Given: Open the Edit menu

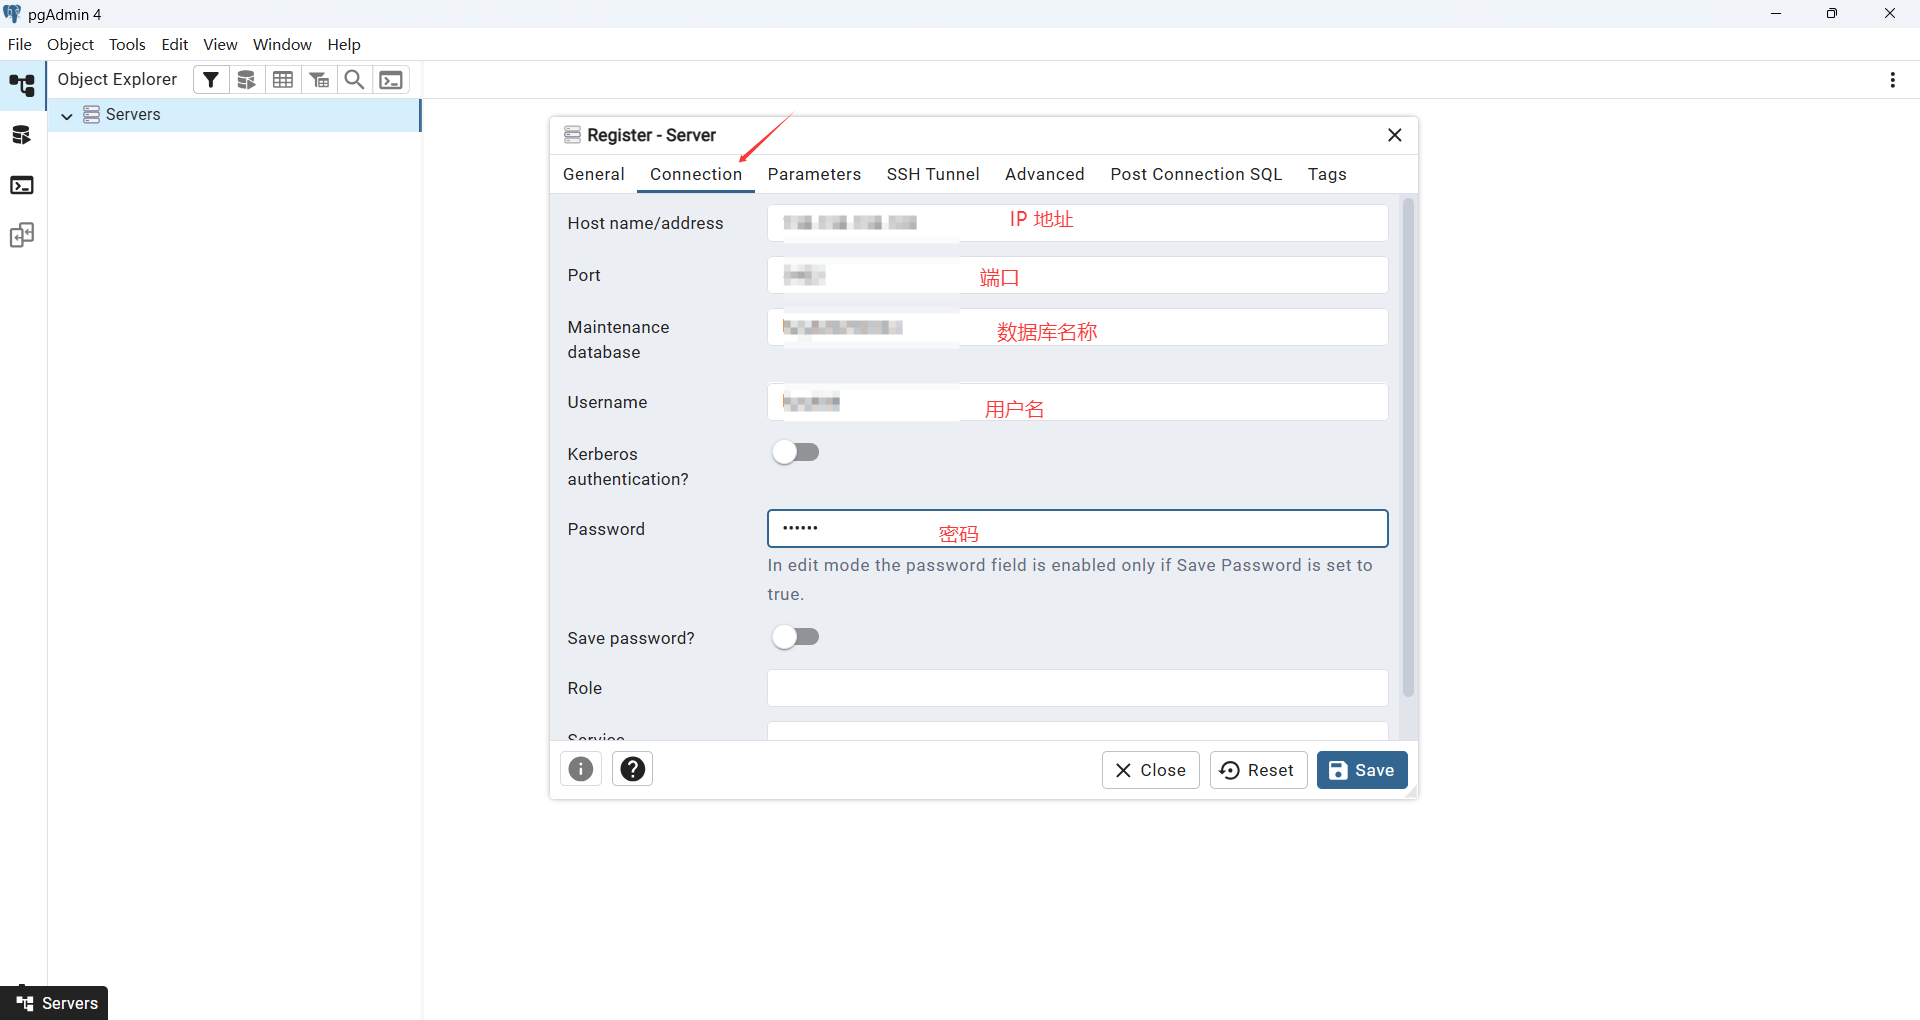Looking at the screenshot, I should tap(175, 45).
